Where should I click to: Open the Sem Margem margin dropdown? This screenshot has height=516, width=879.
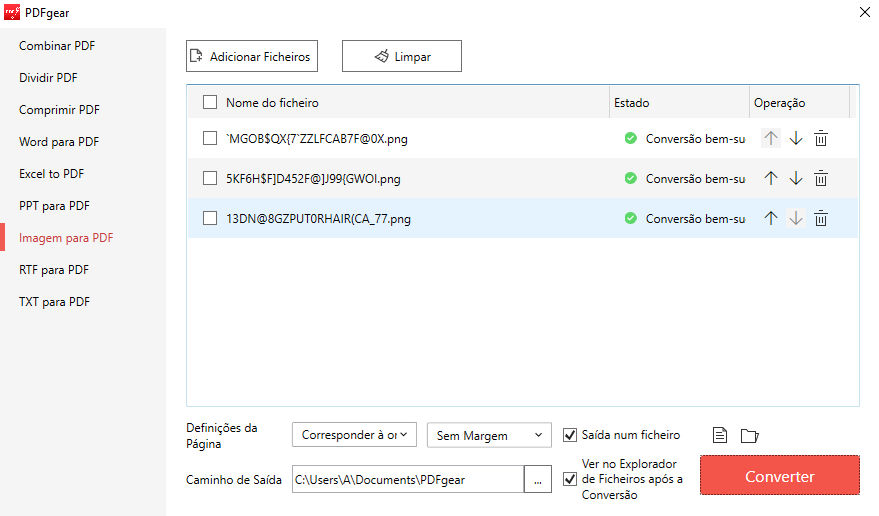pos(489,435)
